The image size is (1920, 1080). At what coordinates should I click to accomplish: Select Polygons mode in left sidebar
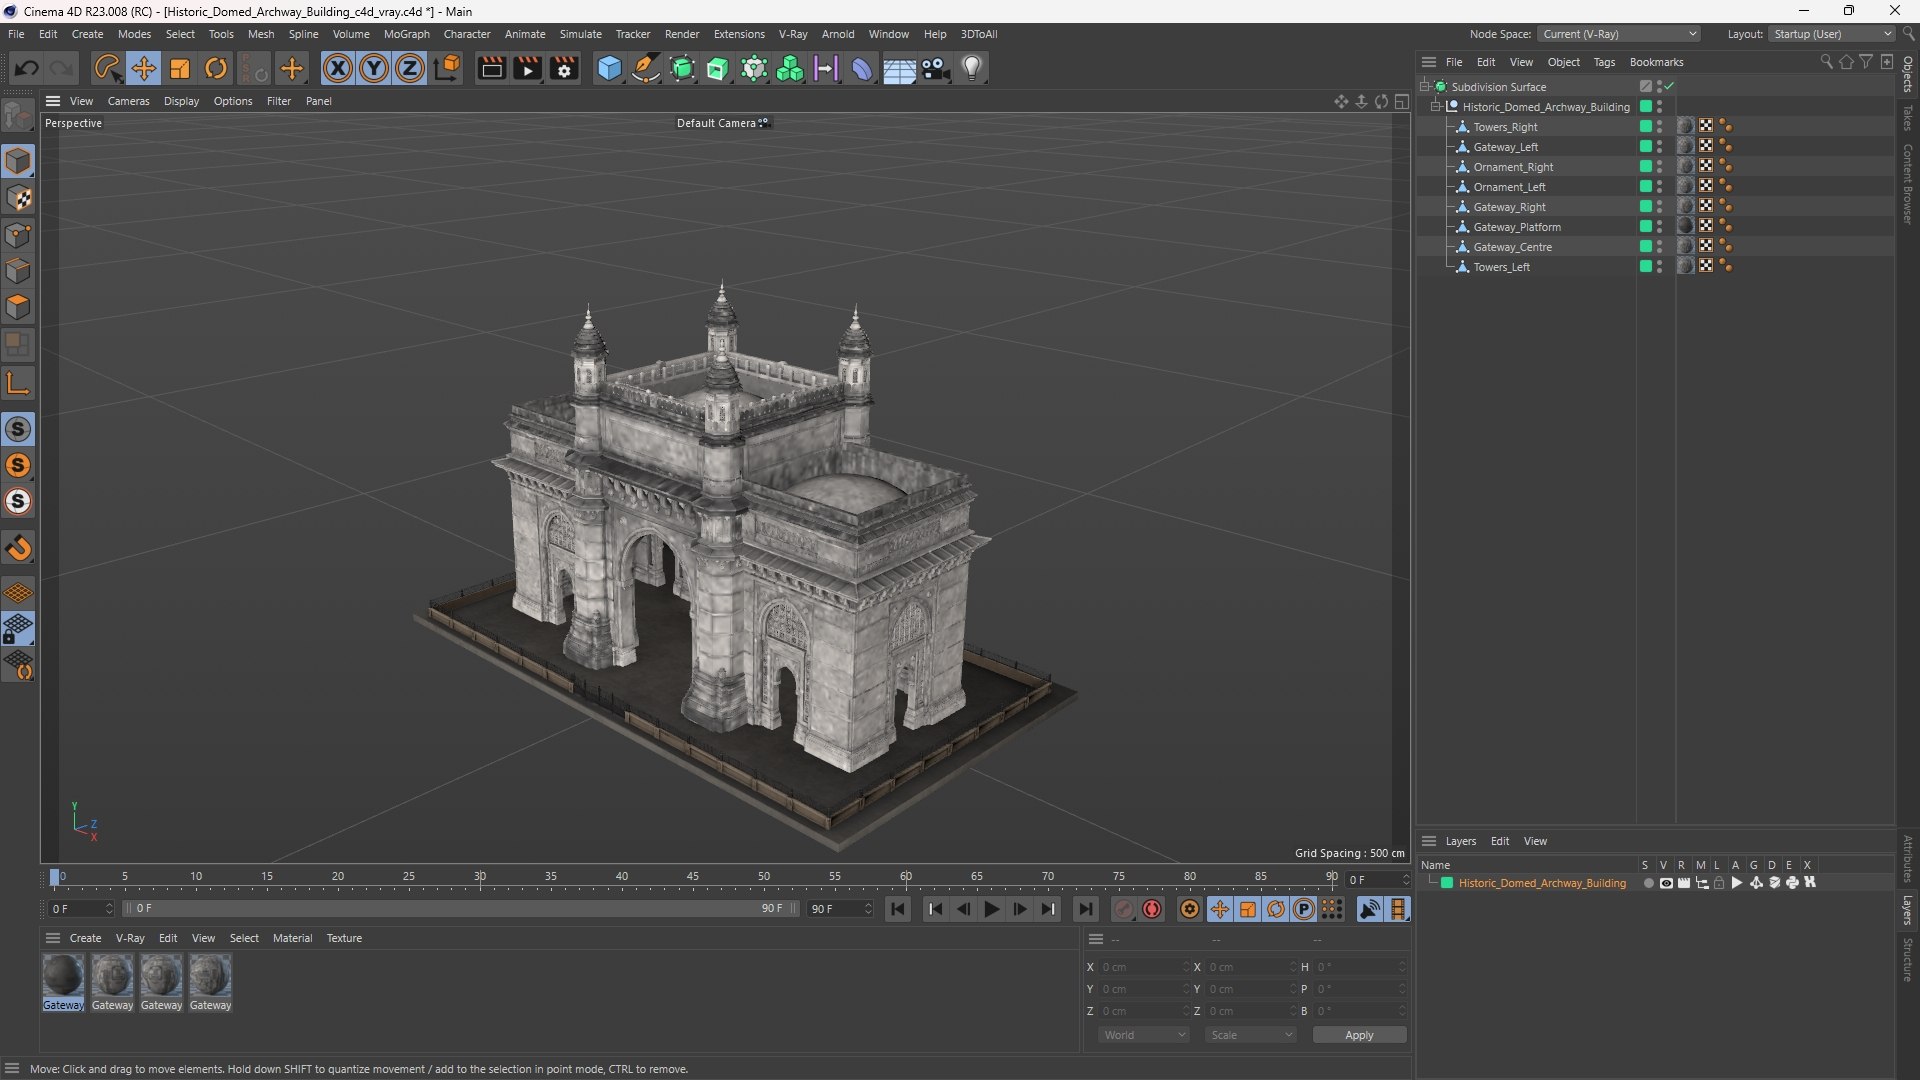coord(18,307)
